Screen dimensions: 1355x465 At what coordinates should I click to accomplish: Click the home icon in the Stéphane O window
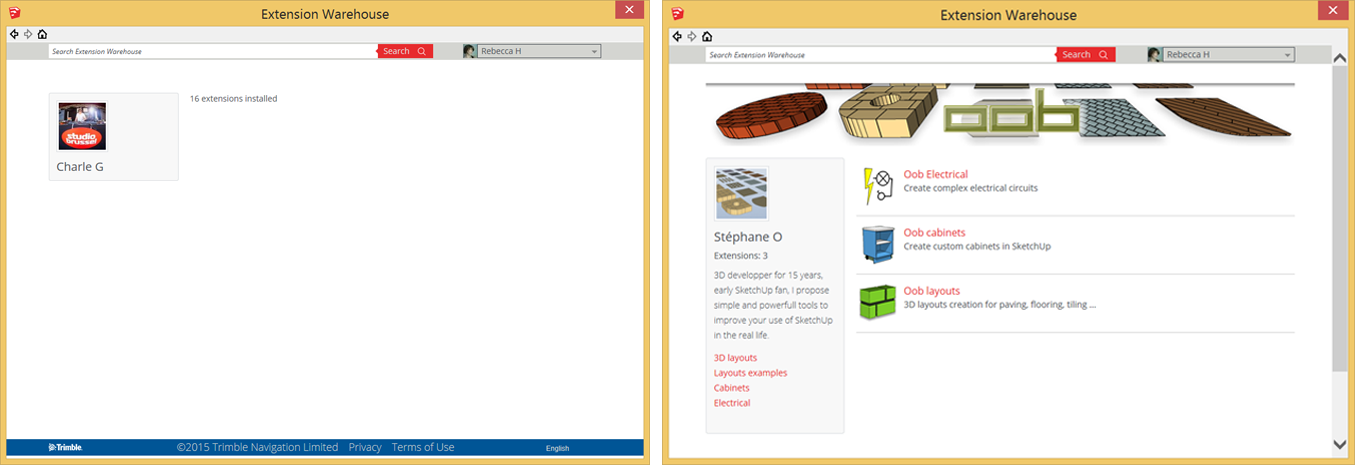(x=707, y=37)
